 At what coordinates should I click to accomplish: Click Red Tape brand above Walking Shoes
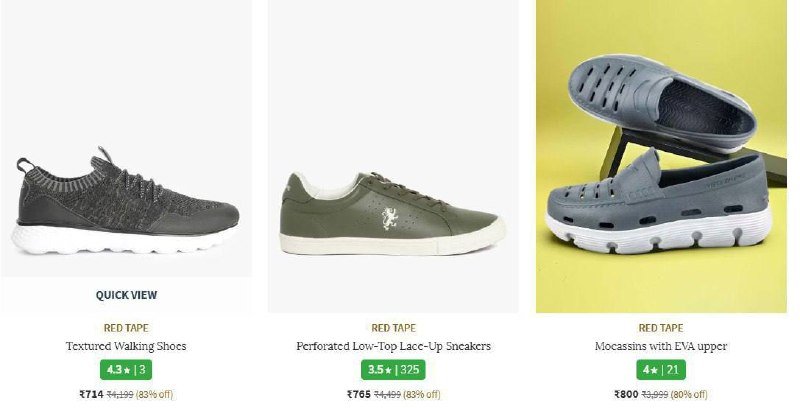pos(126,328)
